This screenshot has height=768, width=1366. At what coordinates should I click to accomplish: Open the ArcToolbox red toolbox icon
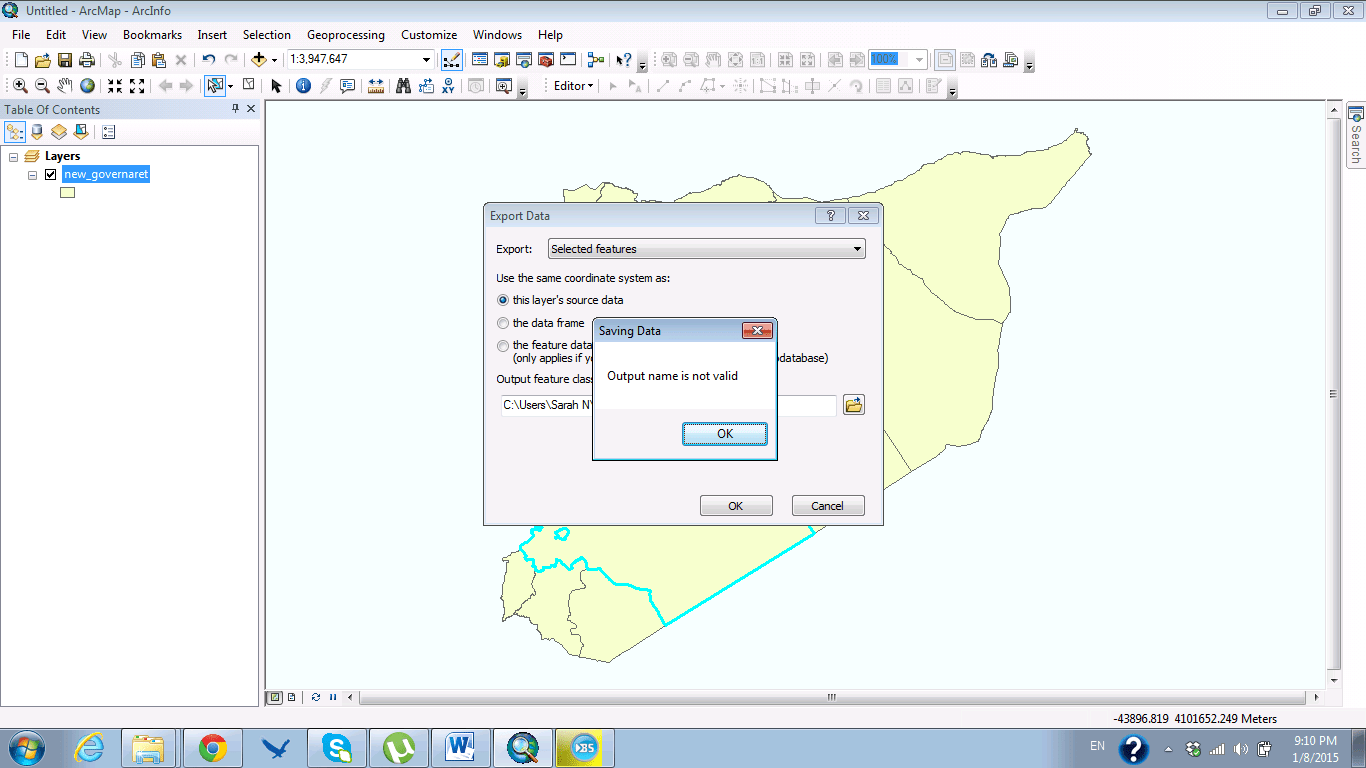click(x=546, y=60)
